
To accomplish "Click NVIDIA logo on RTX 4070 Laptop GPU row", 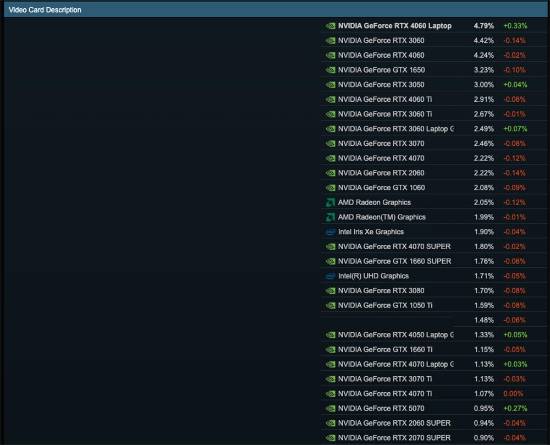I will (x=330, y=364).
